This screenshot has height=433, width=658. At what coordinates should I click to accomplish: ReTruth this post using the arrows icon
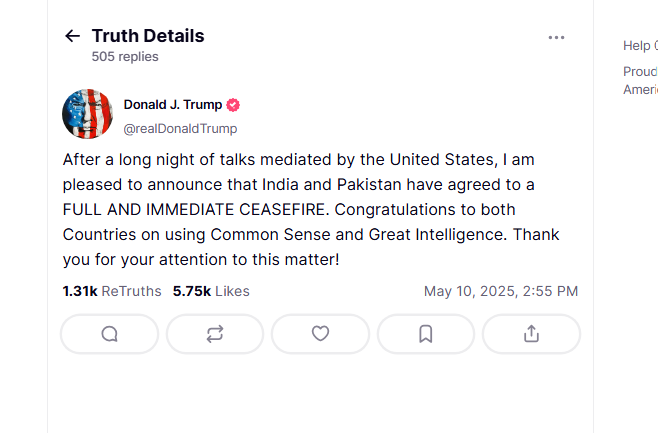(x=215, y=334)
